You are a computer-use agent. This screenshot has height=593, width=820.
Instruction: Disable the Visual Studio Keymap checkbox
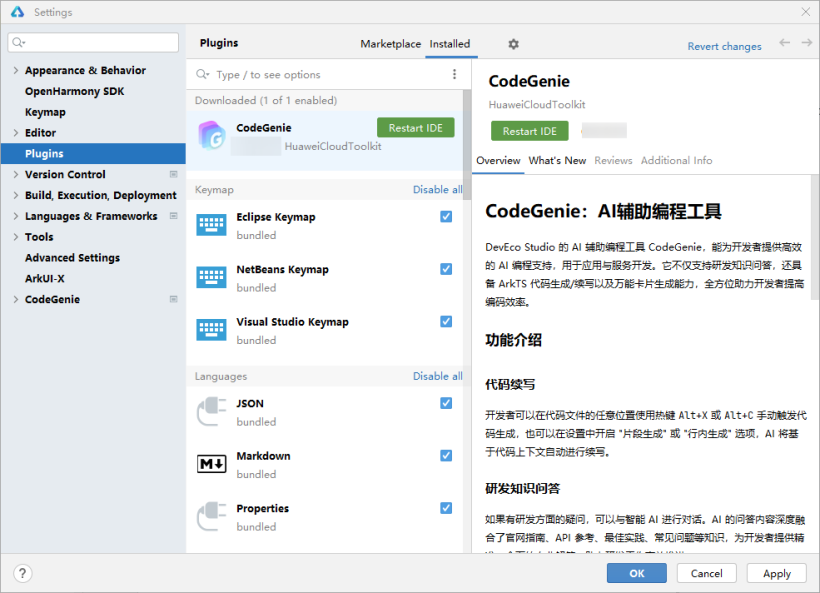(445, 321)
